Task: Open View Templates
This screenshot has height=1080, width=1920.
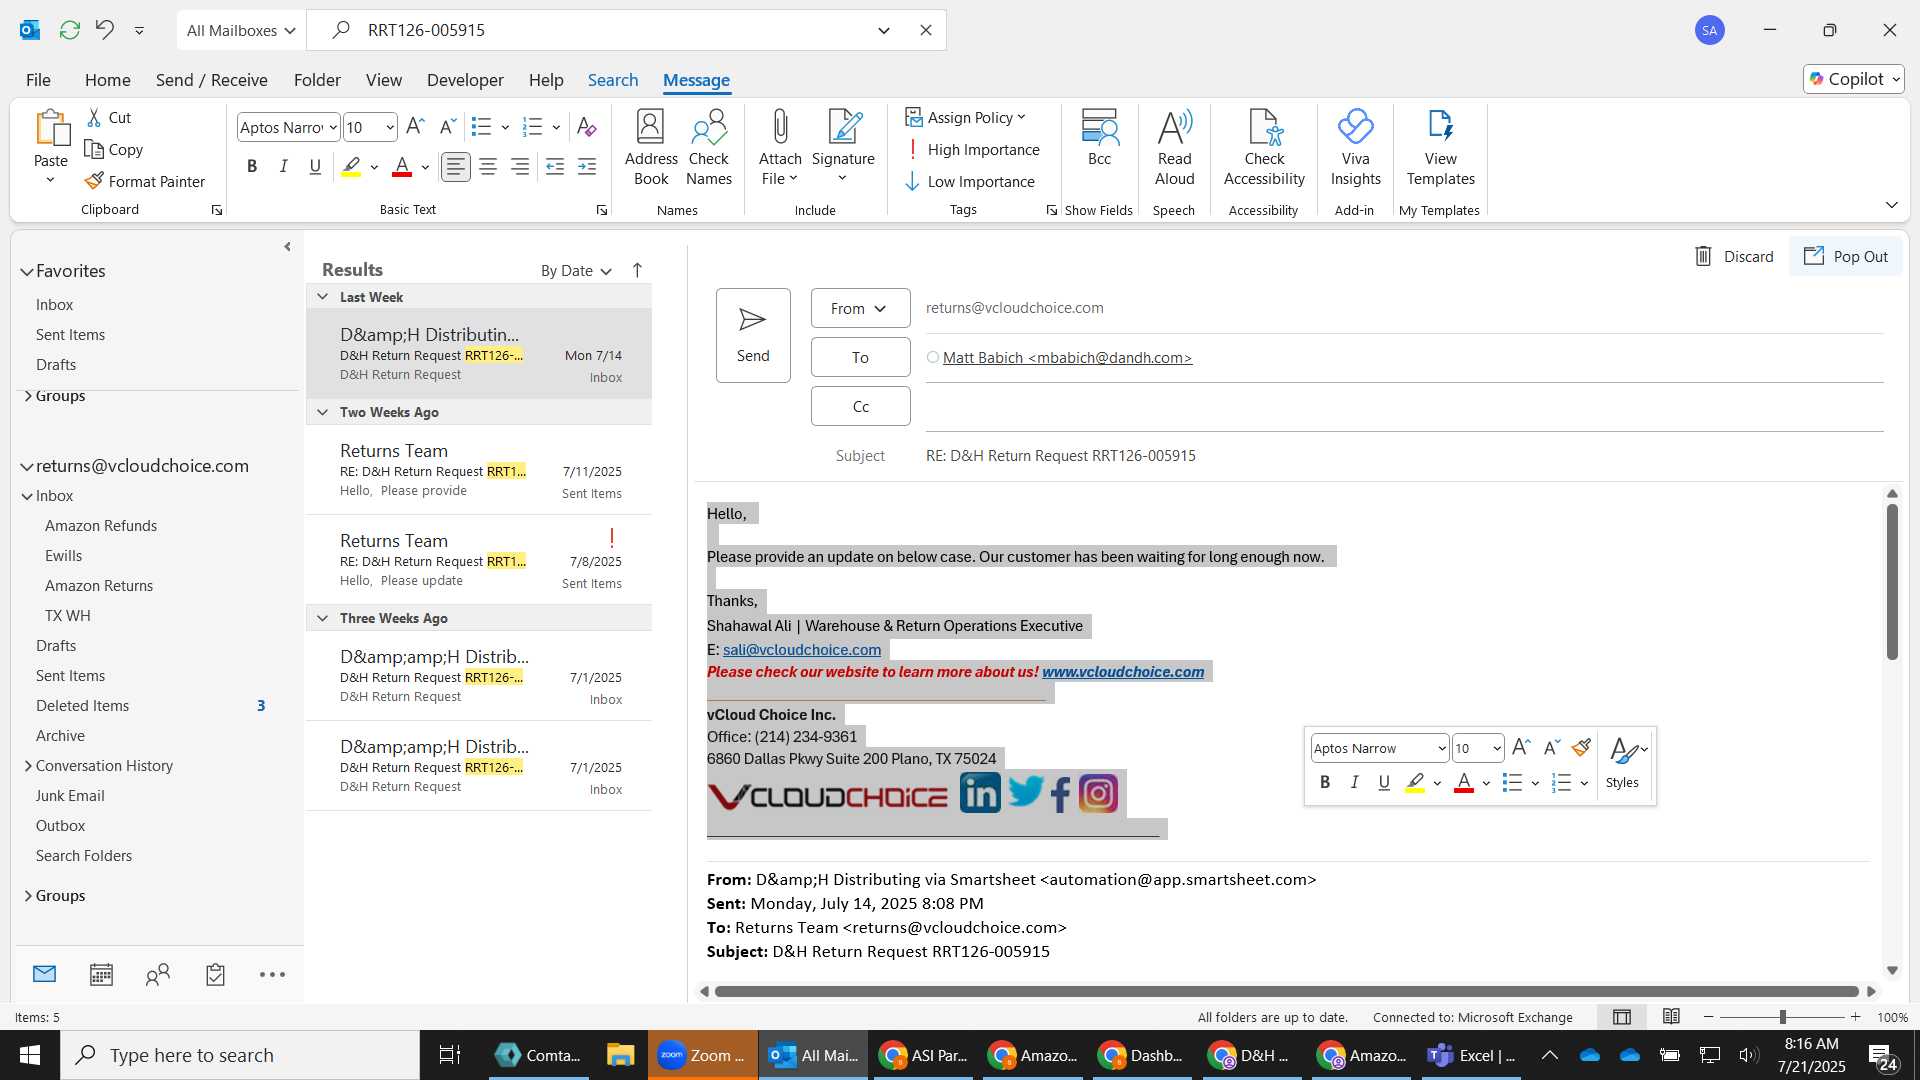Action: coord(1440,148)
